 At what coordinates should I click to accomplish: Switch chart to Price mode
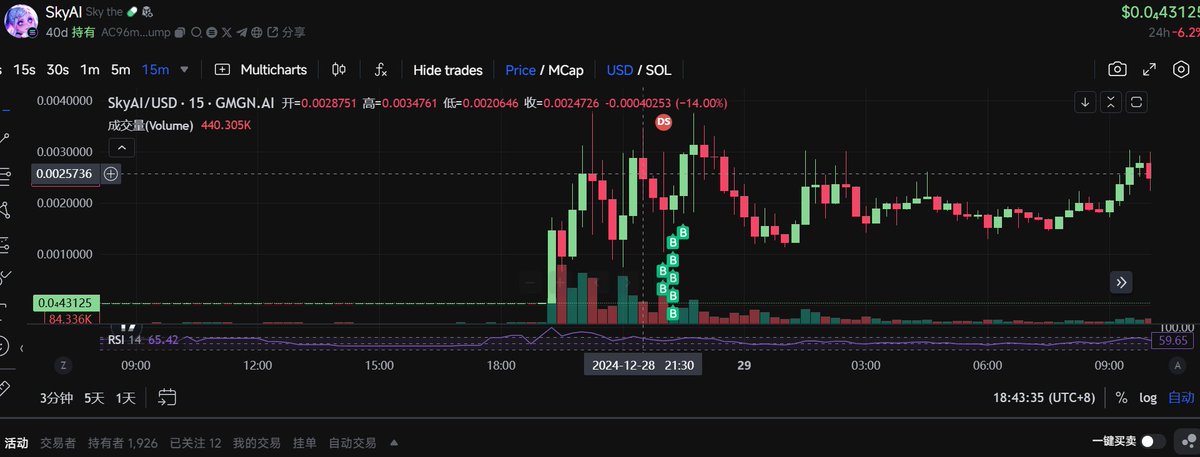(x=520, y=70)
